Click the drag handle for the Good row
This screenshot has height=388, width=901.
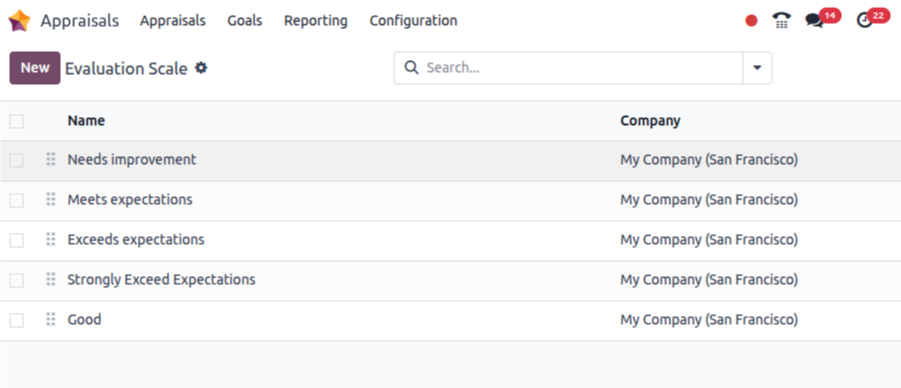(x=51, y=319)
